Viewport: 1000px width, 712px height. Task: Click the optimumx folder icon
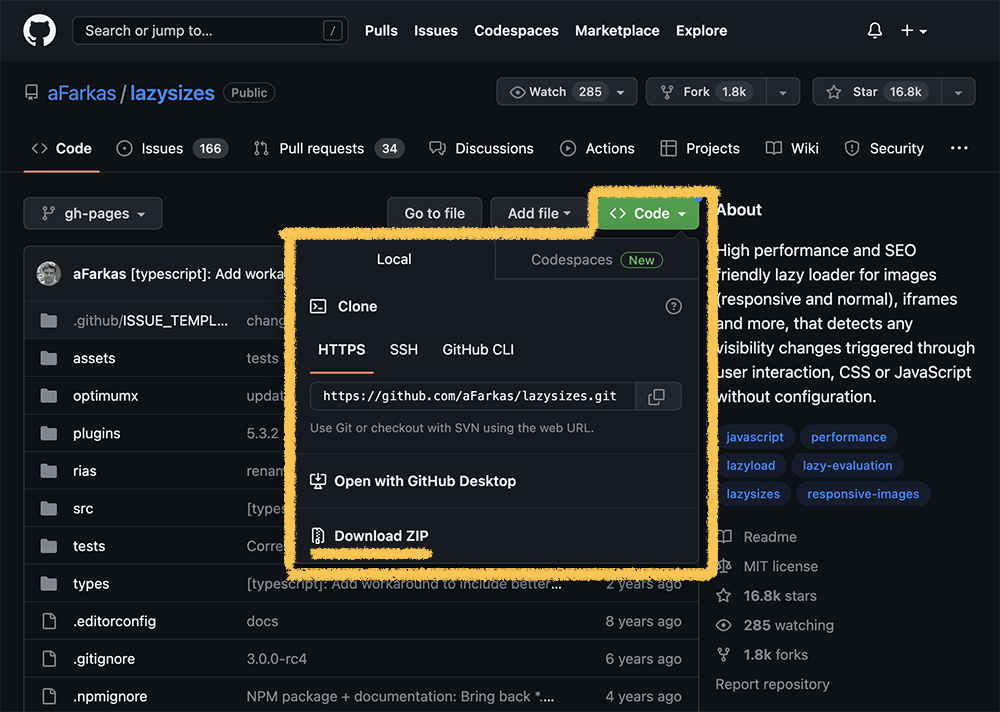48,396
